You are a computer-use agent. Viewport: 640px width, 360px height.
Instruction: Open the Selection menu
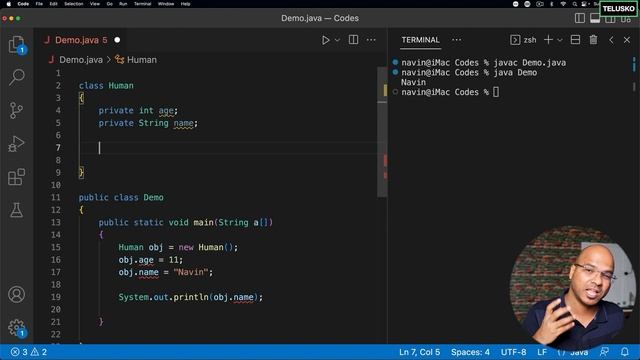73,4
